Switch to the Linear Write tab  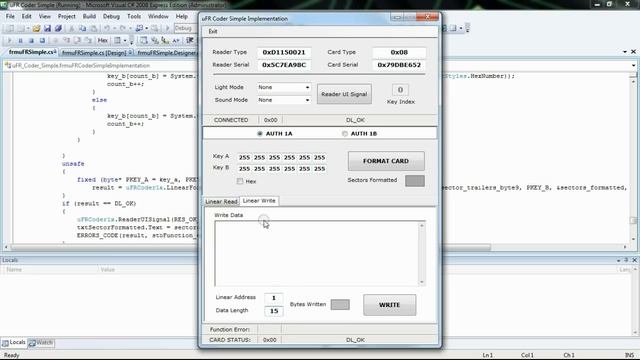click(259, 201)
